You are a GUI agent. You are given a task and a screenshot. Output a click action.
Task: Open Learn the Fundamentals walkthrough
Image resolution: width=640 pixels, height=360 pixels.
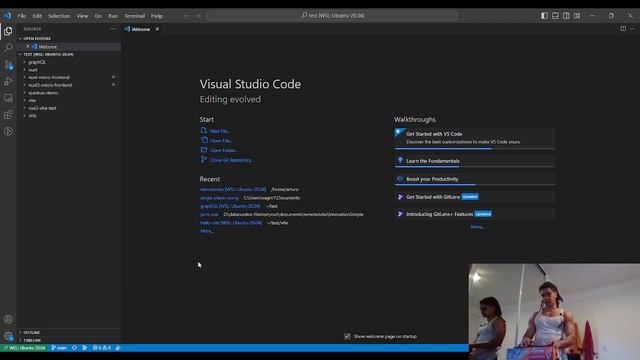[475, 161]
